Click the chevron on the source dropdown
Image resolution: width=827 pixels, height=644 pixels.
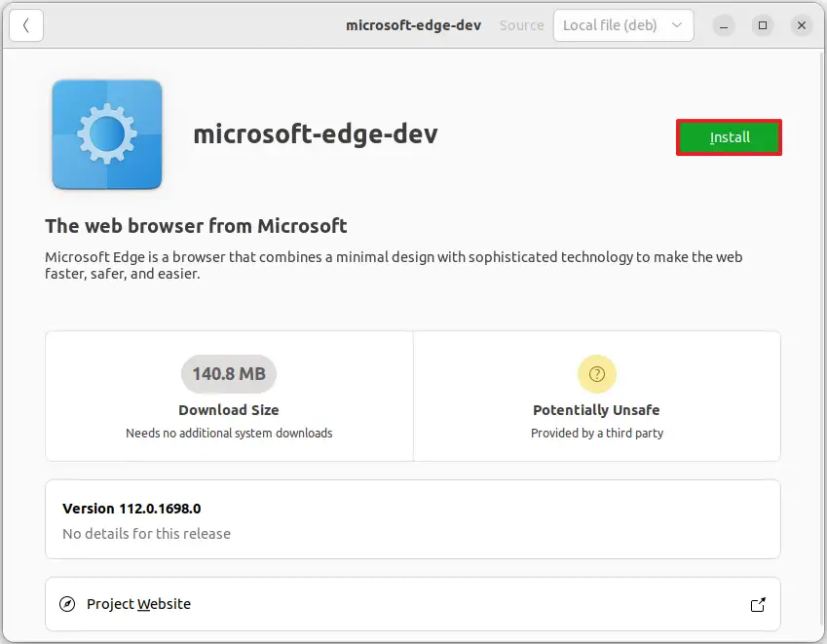coord(676,25)
